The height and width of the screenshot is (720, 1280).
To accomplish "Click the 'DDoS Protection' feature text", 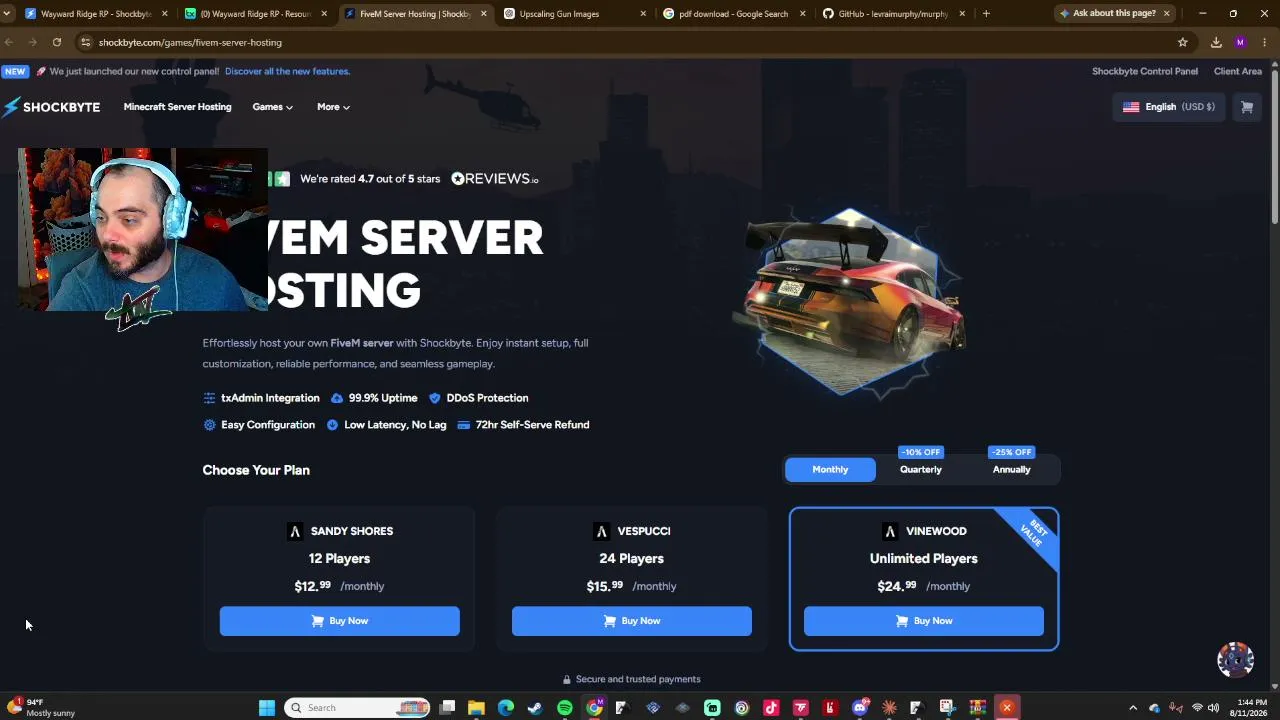I will (x=487, y=398).
